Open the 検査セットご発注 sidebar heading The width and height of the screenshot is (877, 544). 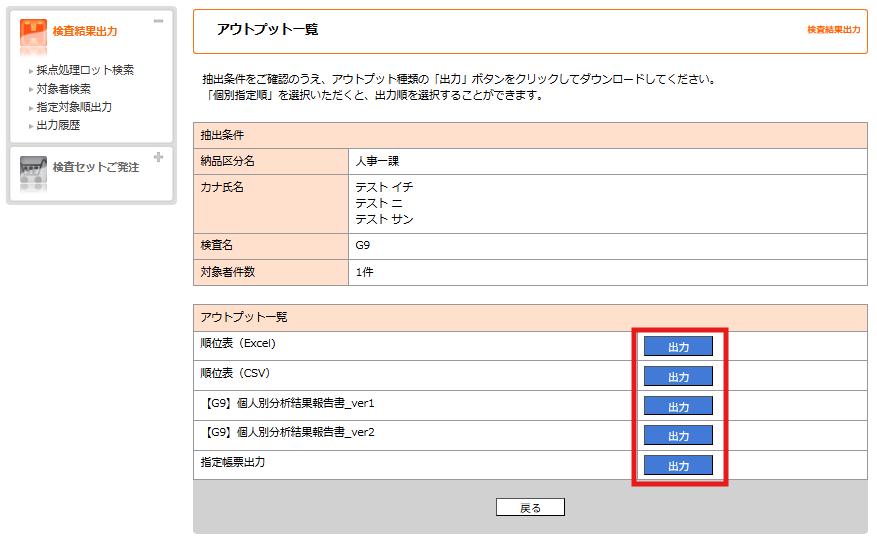coord(95,167)
